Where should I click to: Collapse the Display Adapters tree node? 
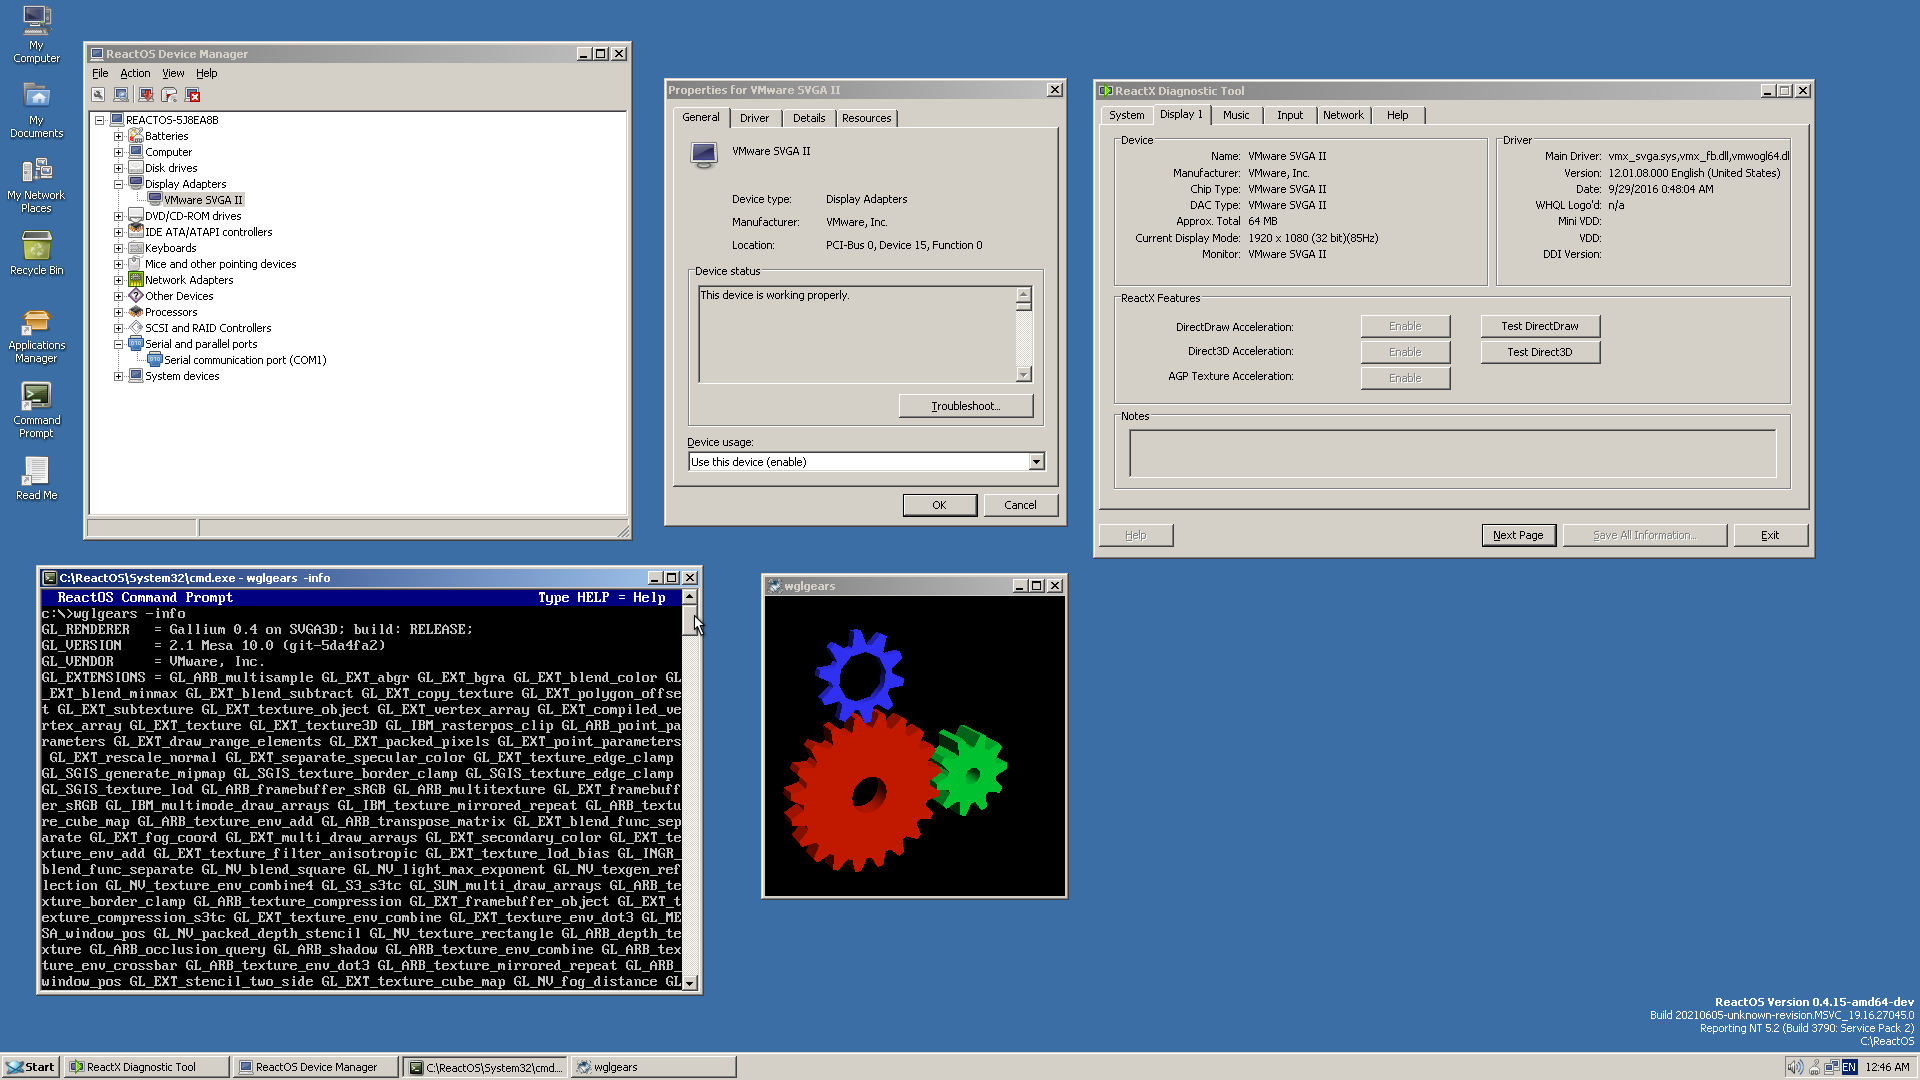coord(119,184)
